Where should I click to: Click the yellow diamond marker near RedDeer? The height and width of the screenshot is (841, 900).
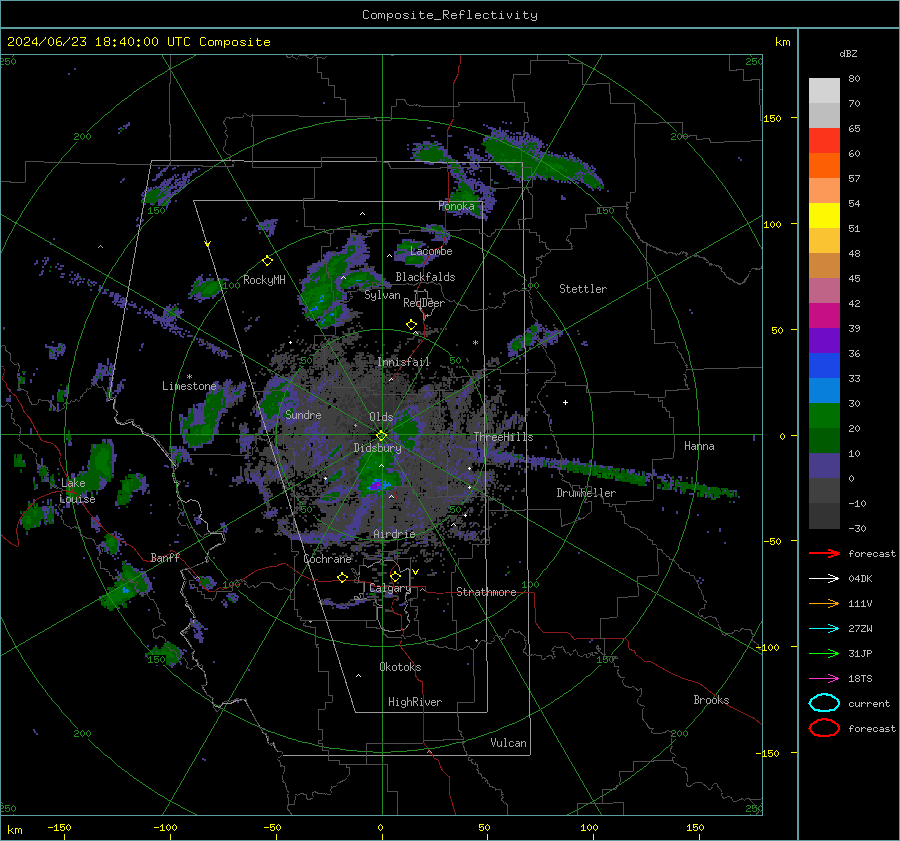(411, 325)
